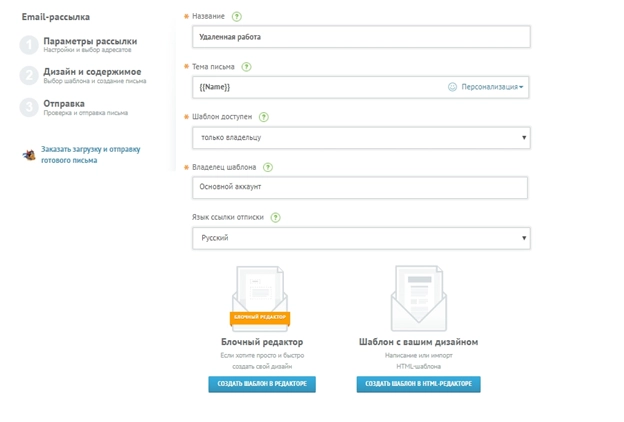Expand the Русский language dropdown
Screen dimensions: 624x422
tap(361, 238)
